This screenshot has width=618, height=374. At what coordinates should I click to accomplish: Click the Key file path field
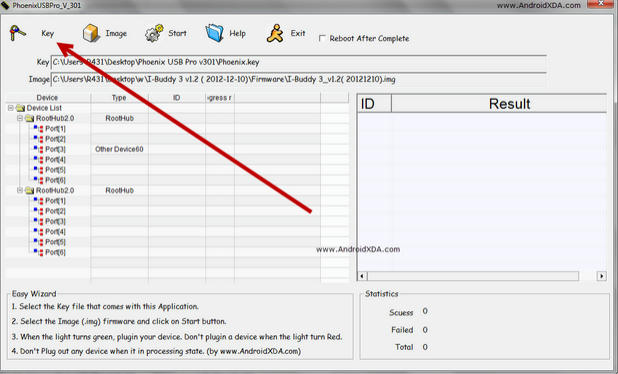click(298, 62)
